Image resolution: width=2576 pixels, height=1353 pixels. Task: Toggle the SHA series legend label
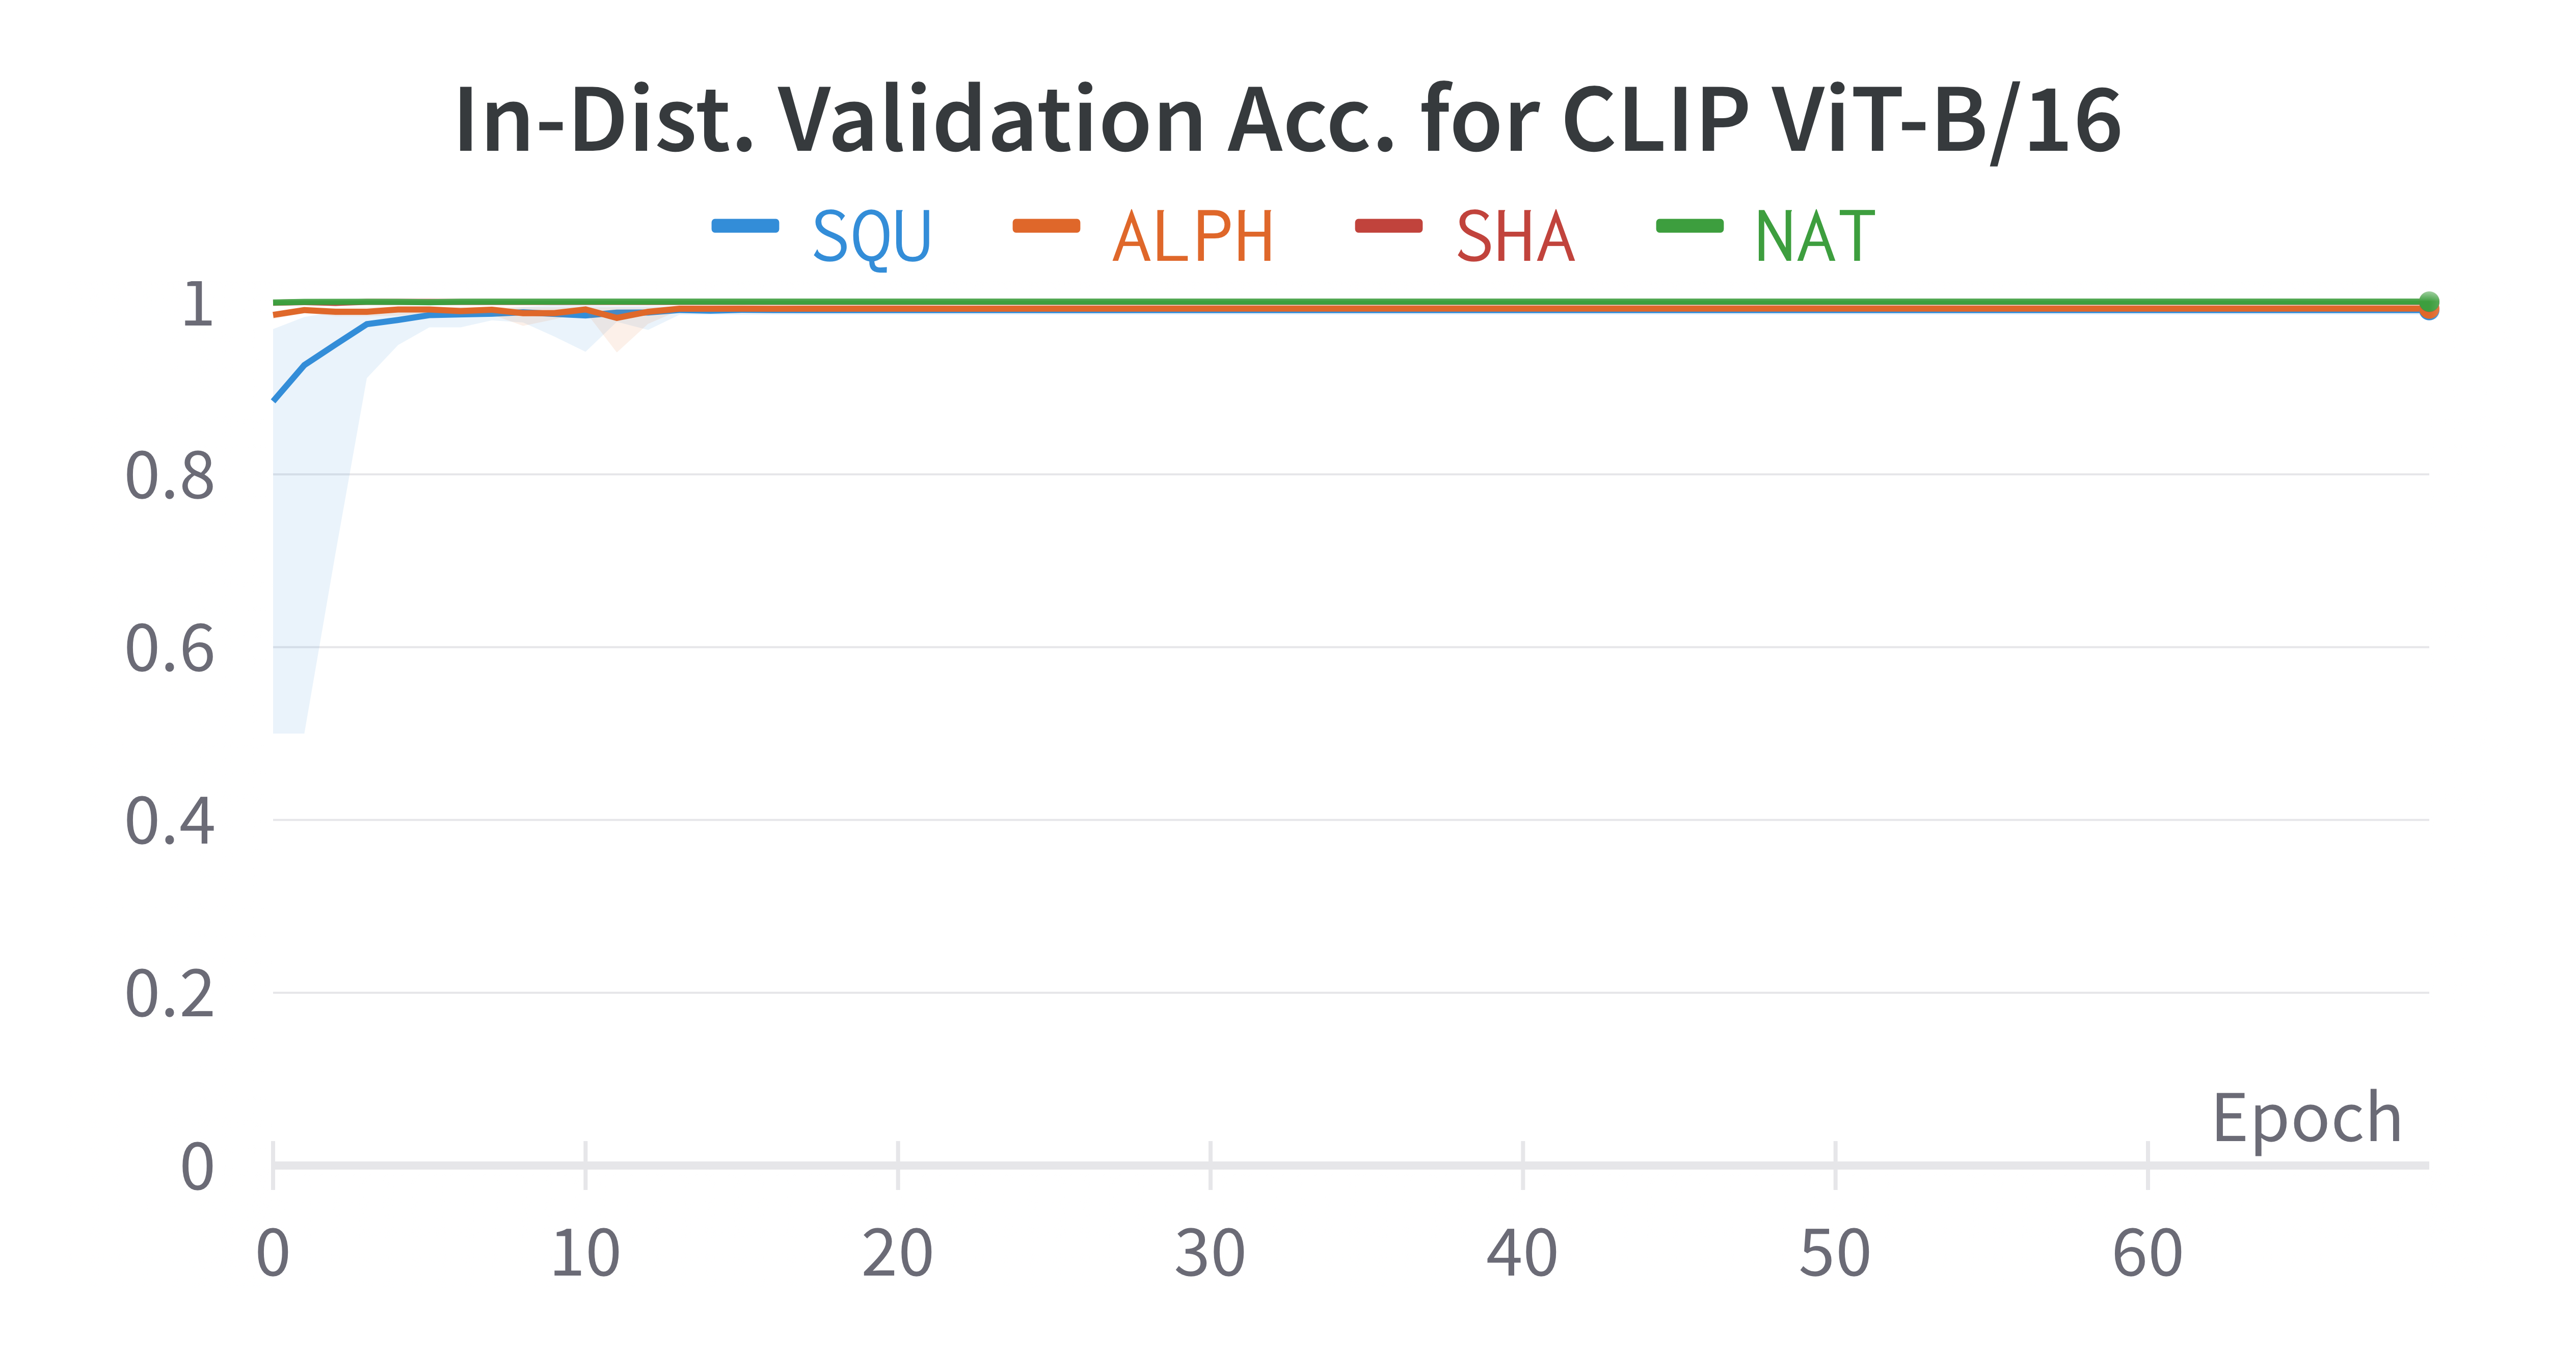[1515, 237]
